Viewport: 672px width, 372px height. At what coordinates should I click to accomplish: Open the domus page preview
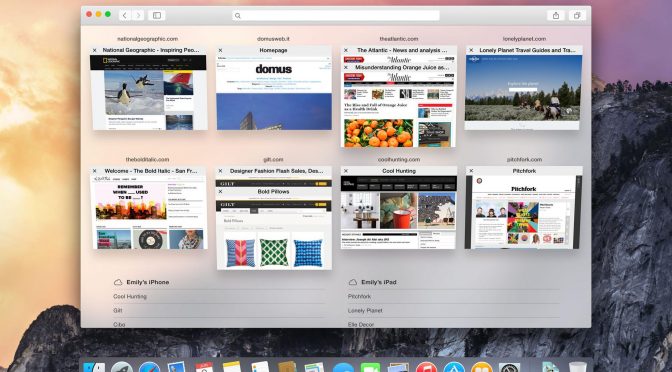coord(274,92)
